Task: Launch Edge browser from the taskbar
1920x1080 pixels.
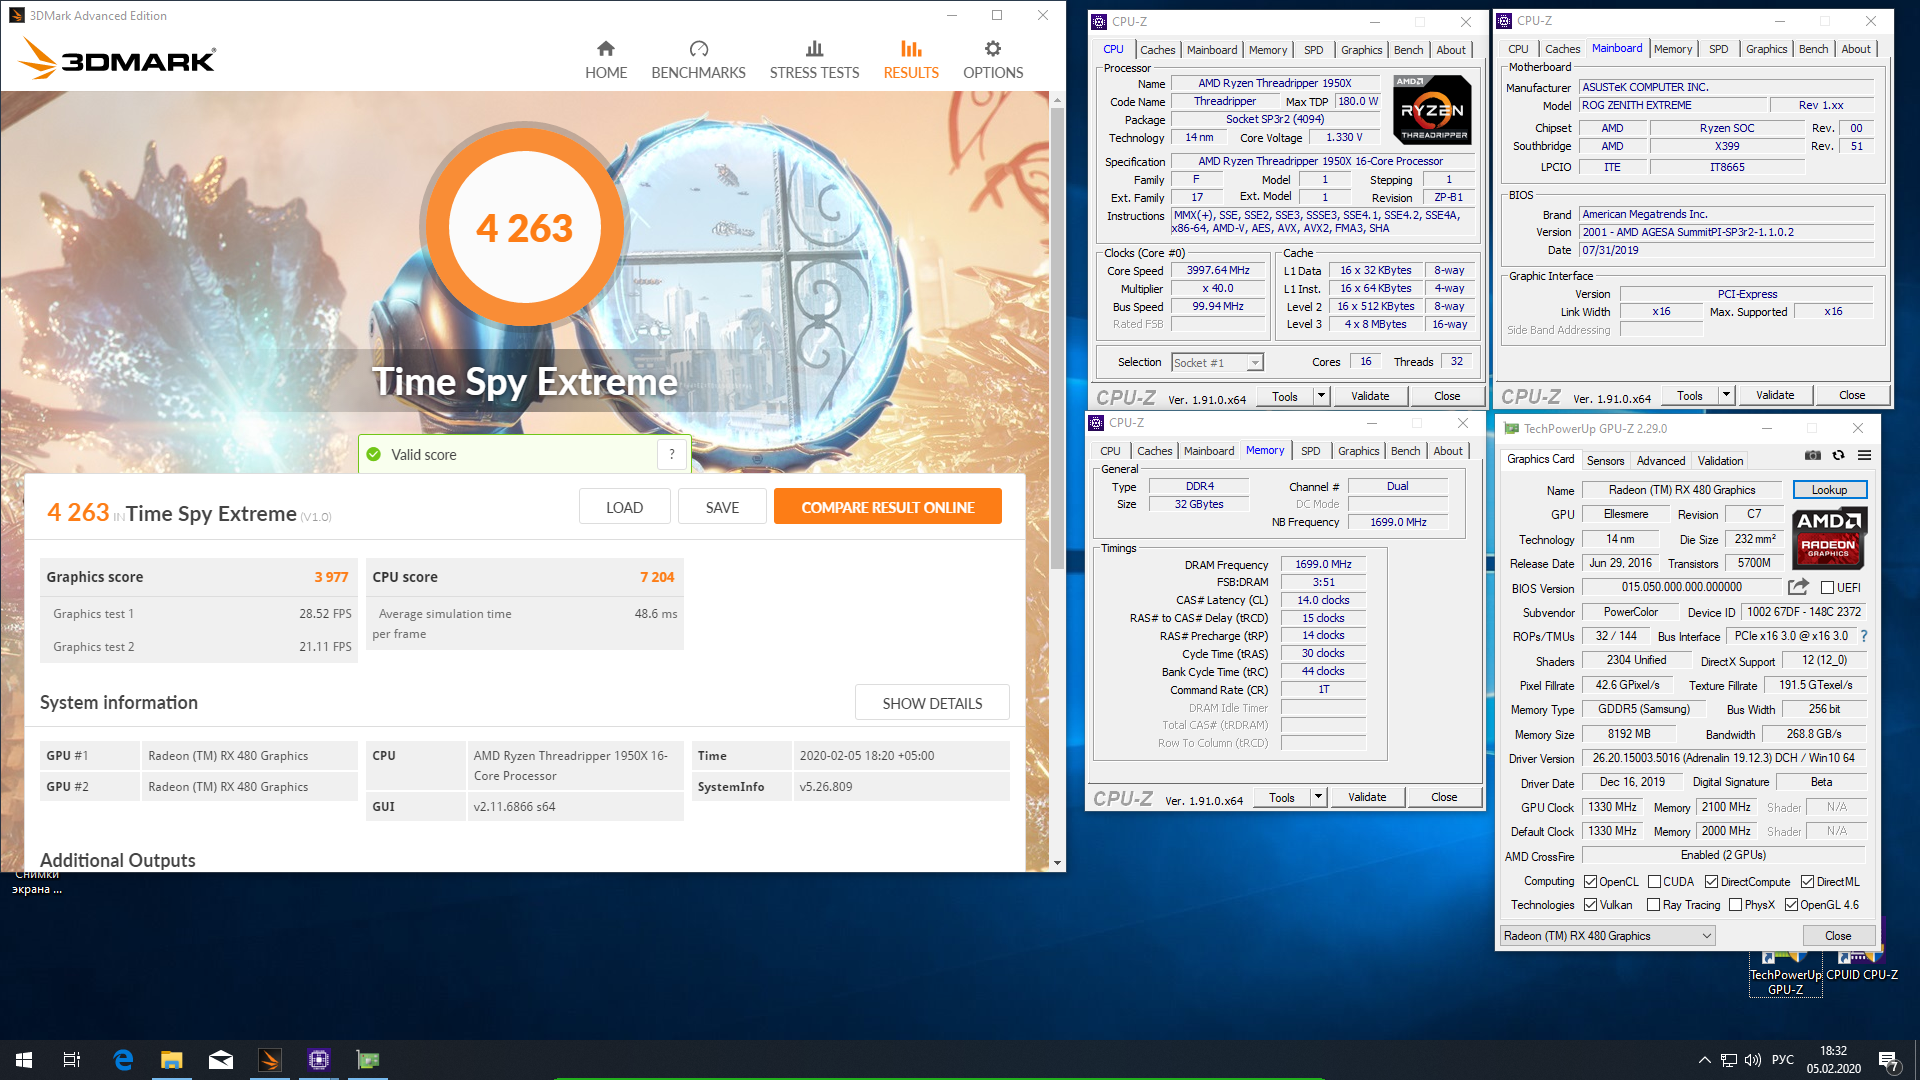Action: pyautogui.click(x=123, y=1060)
